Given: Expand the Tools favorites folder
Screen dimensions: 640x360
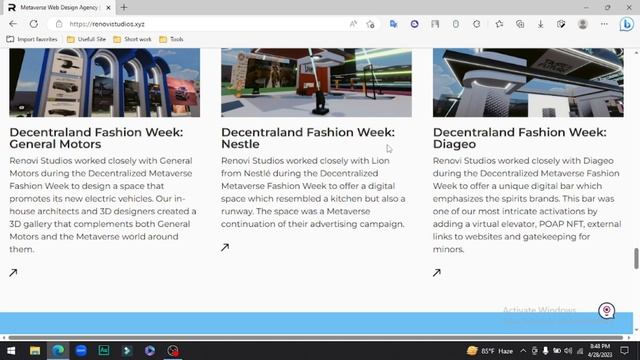Looking at the screenshot, I should [x=171, y=39].
